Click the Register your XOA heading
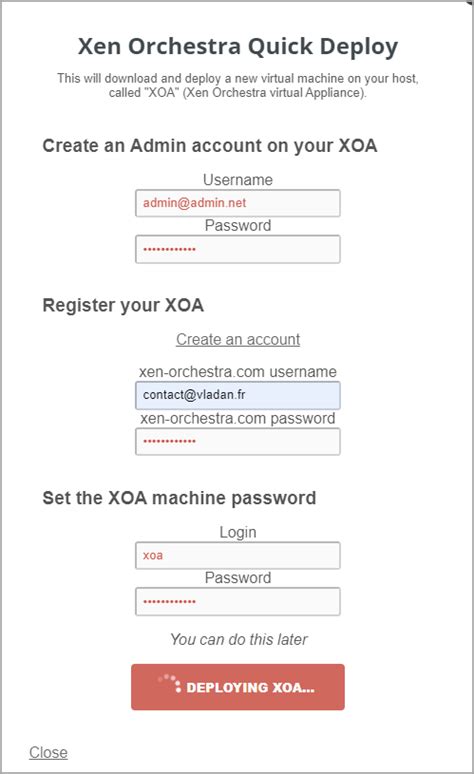The image size is (474, 774). click(x=123, y=306)
